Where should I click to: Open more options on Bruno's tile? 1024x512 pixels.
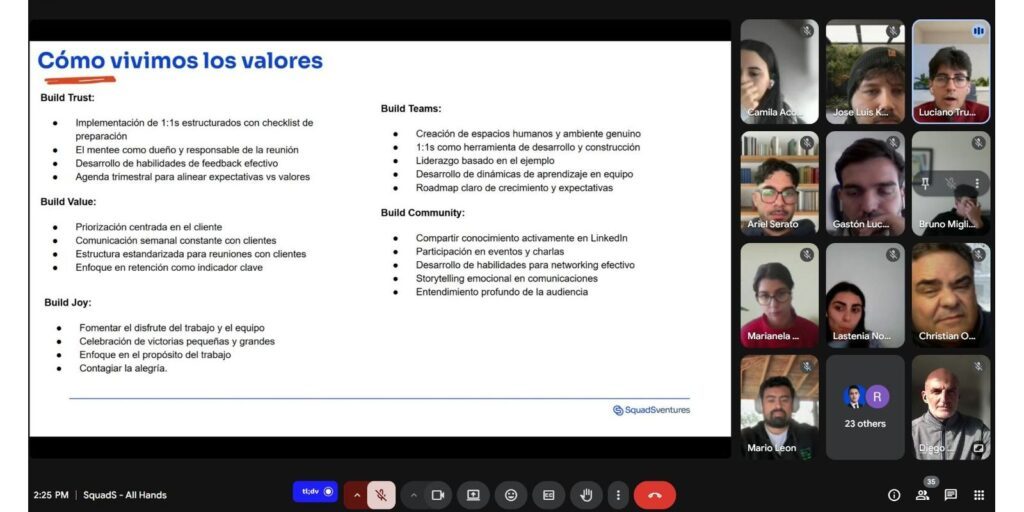click(x=976, y=183)
